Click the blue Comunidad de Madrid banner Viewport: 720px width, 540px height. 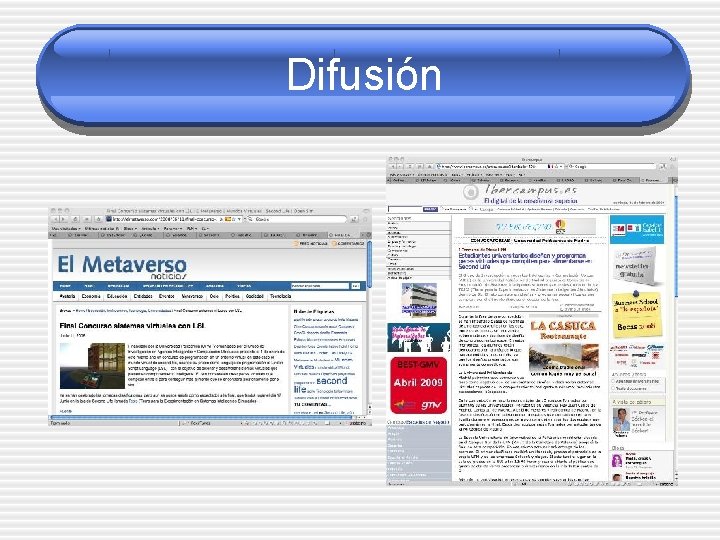coord(636,229)
